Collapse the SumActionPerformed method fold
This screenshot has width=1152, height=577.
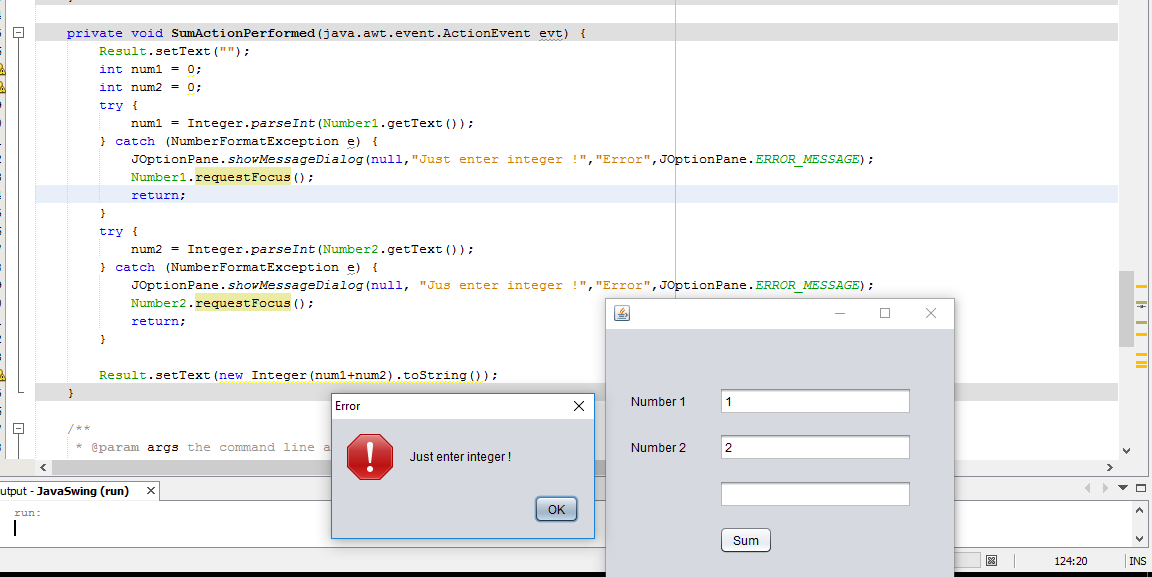click(x=18, y=32)
